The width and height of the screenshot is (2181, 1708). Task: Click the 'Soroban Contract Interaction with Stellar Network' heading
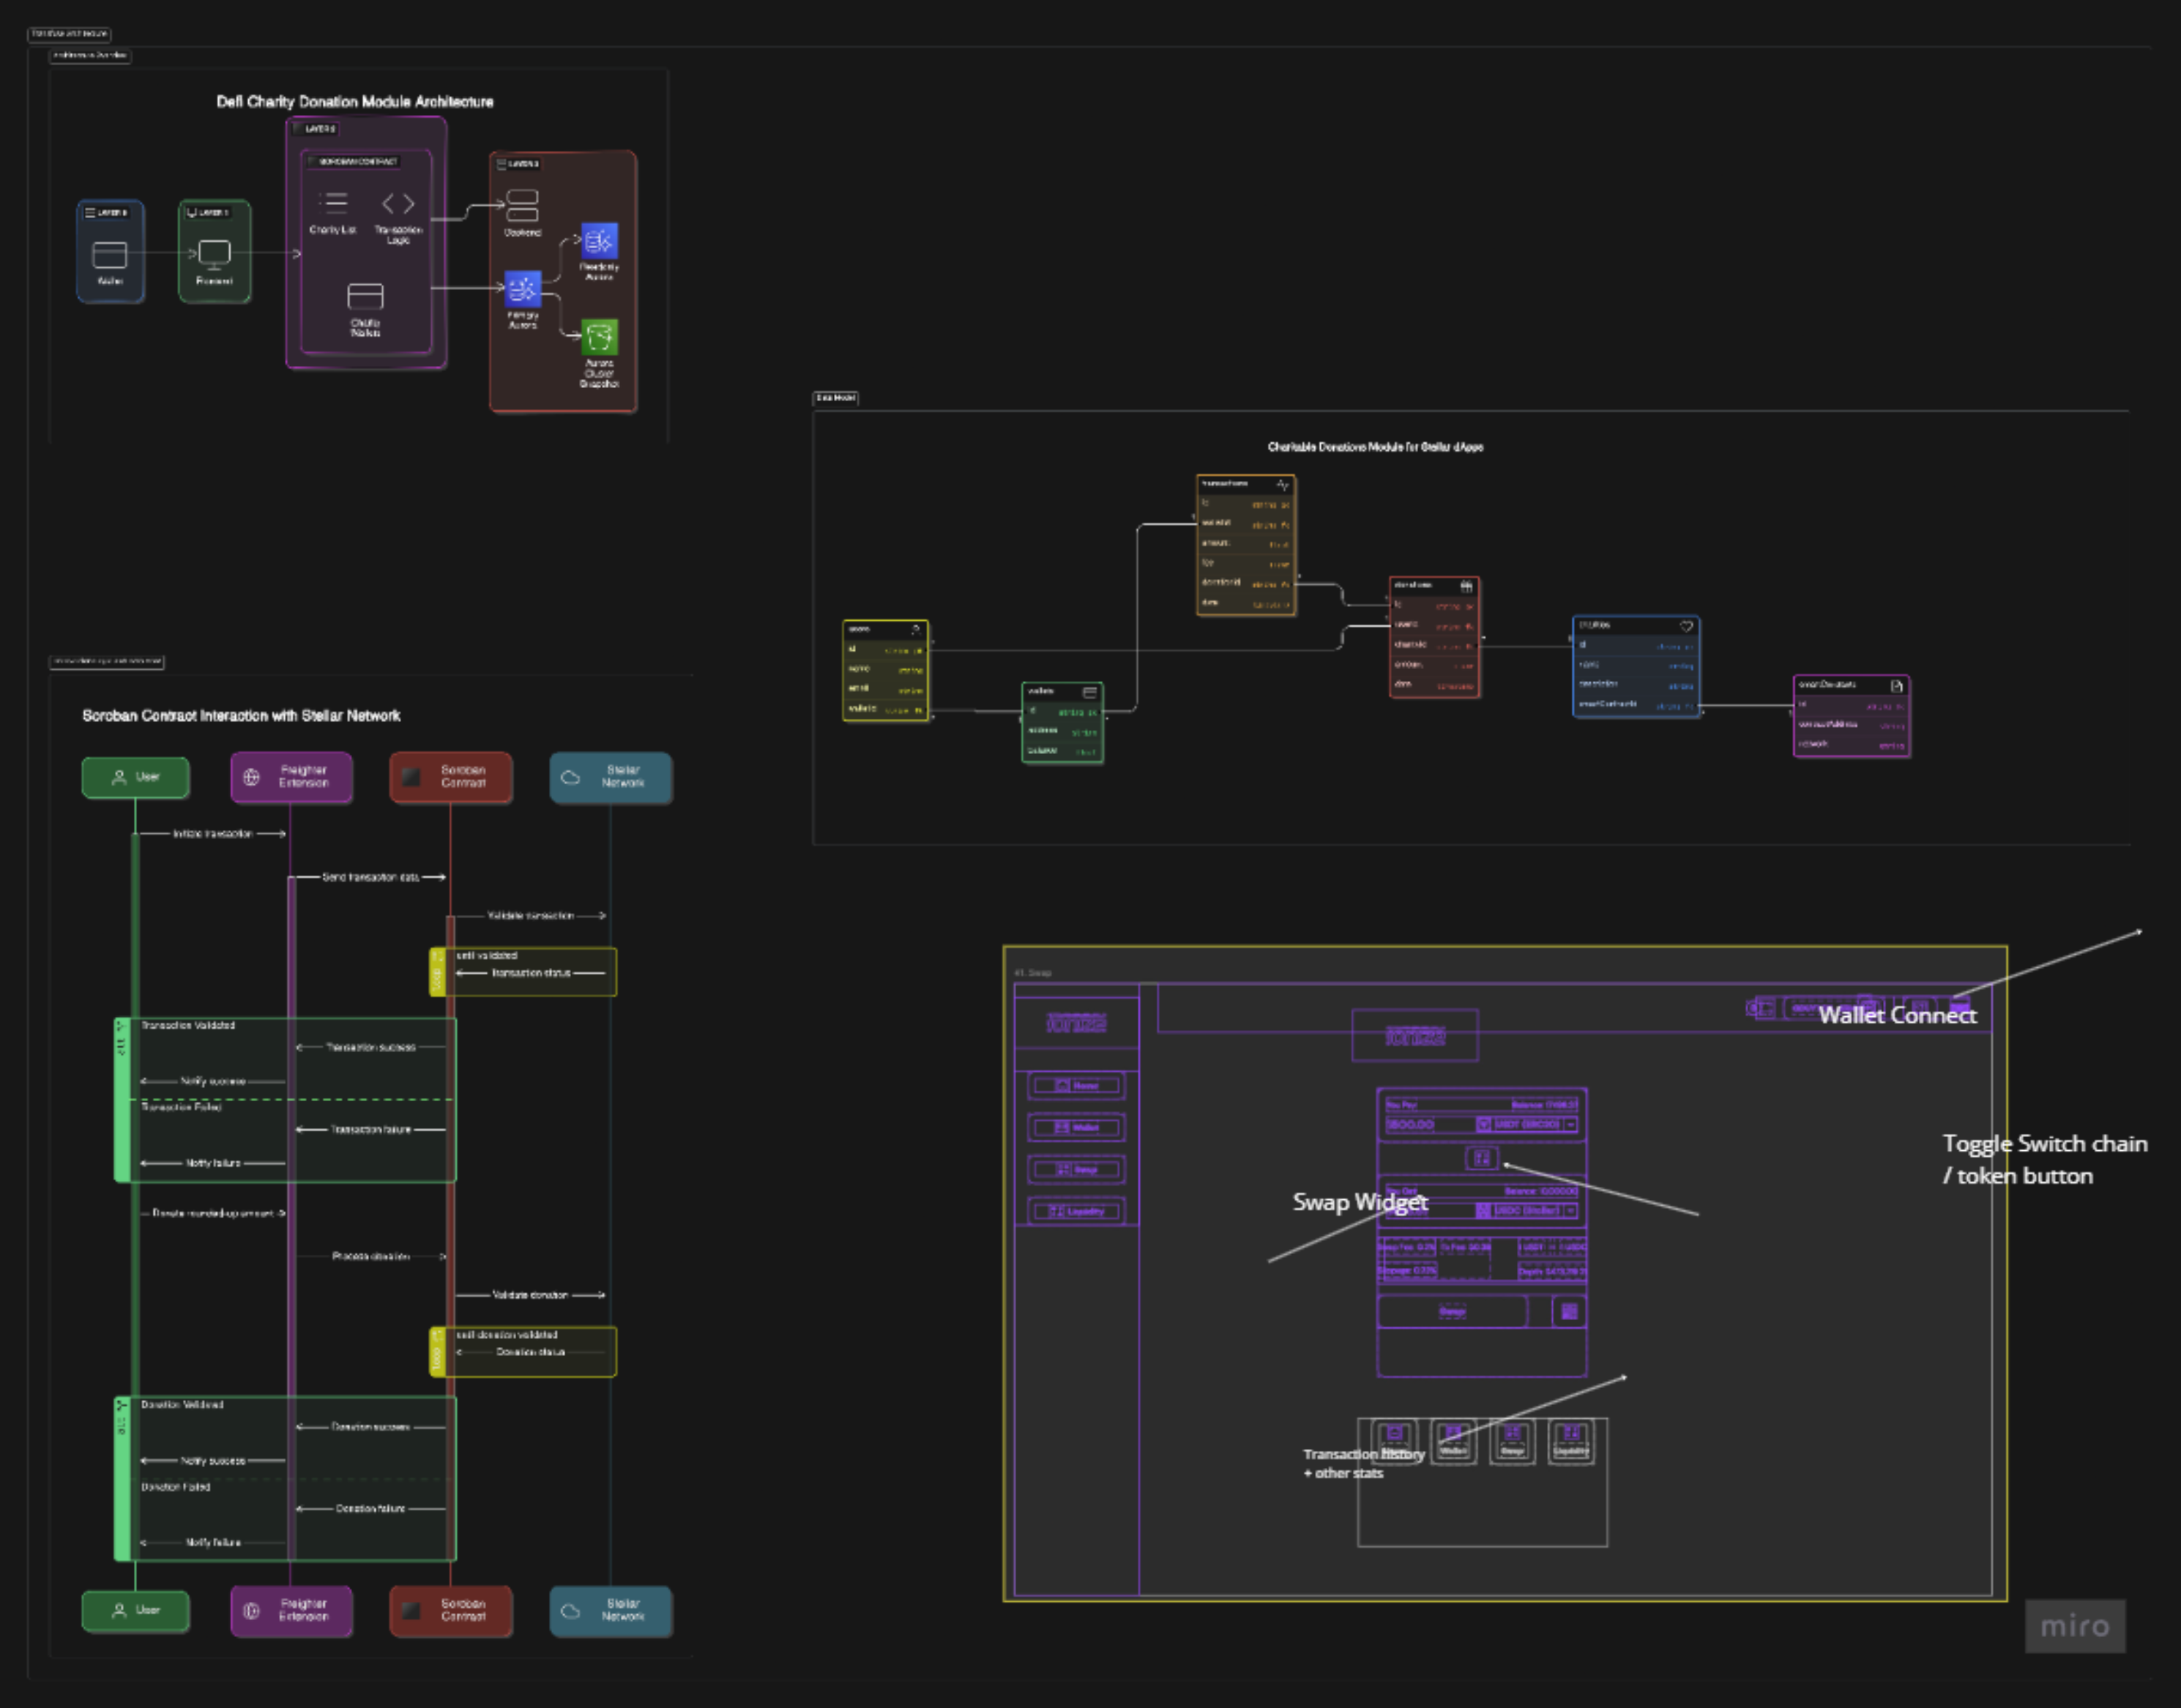point(241,716)
